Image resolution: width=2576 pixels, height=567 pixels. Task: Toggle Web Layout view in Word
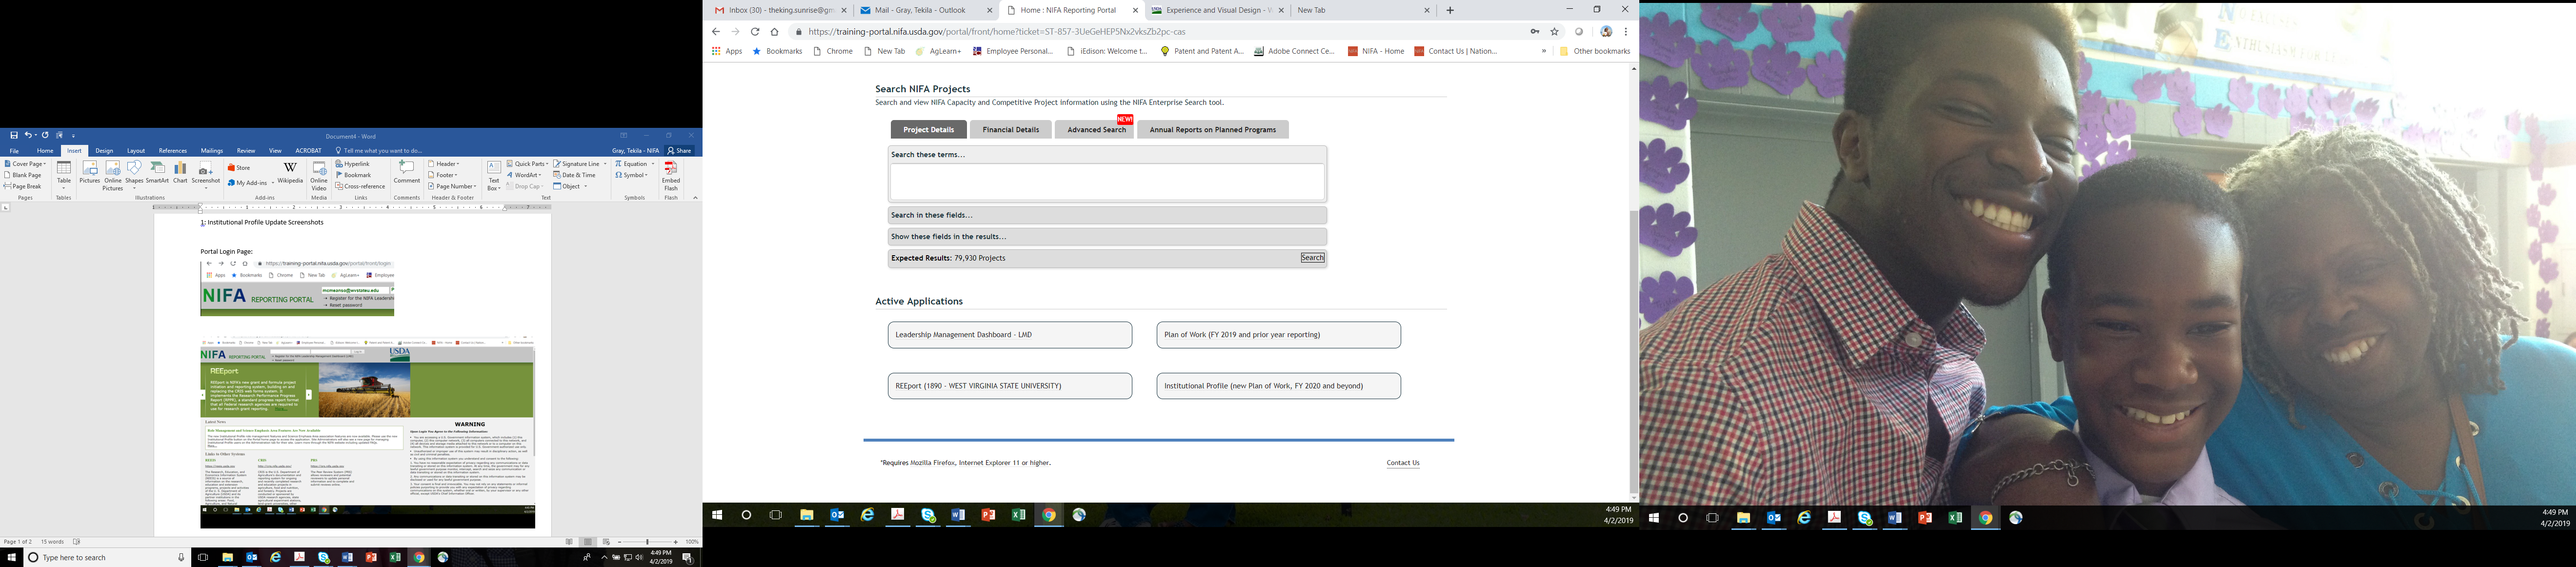tap(606, 542)
